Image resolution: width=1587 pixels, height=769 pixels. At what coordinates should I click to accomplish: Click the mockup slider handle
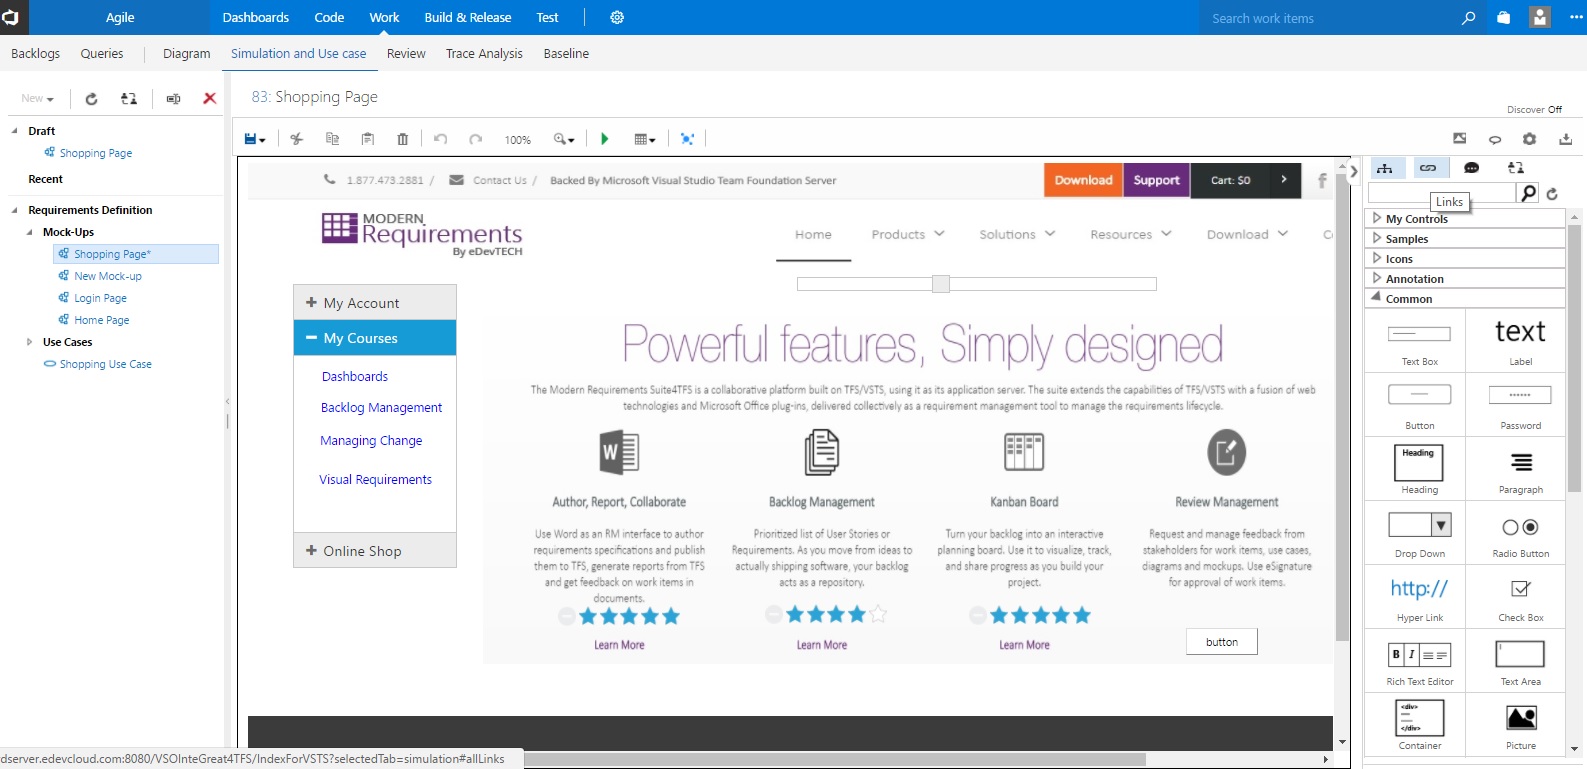(941, 284)
